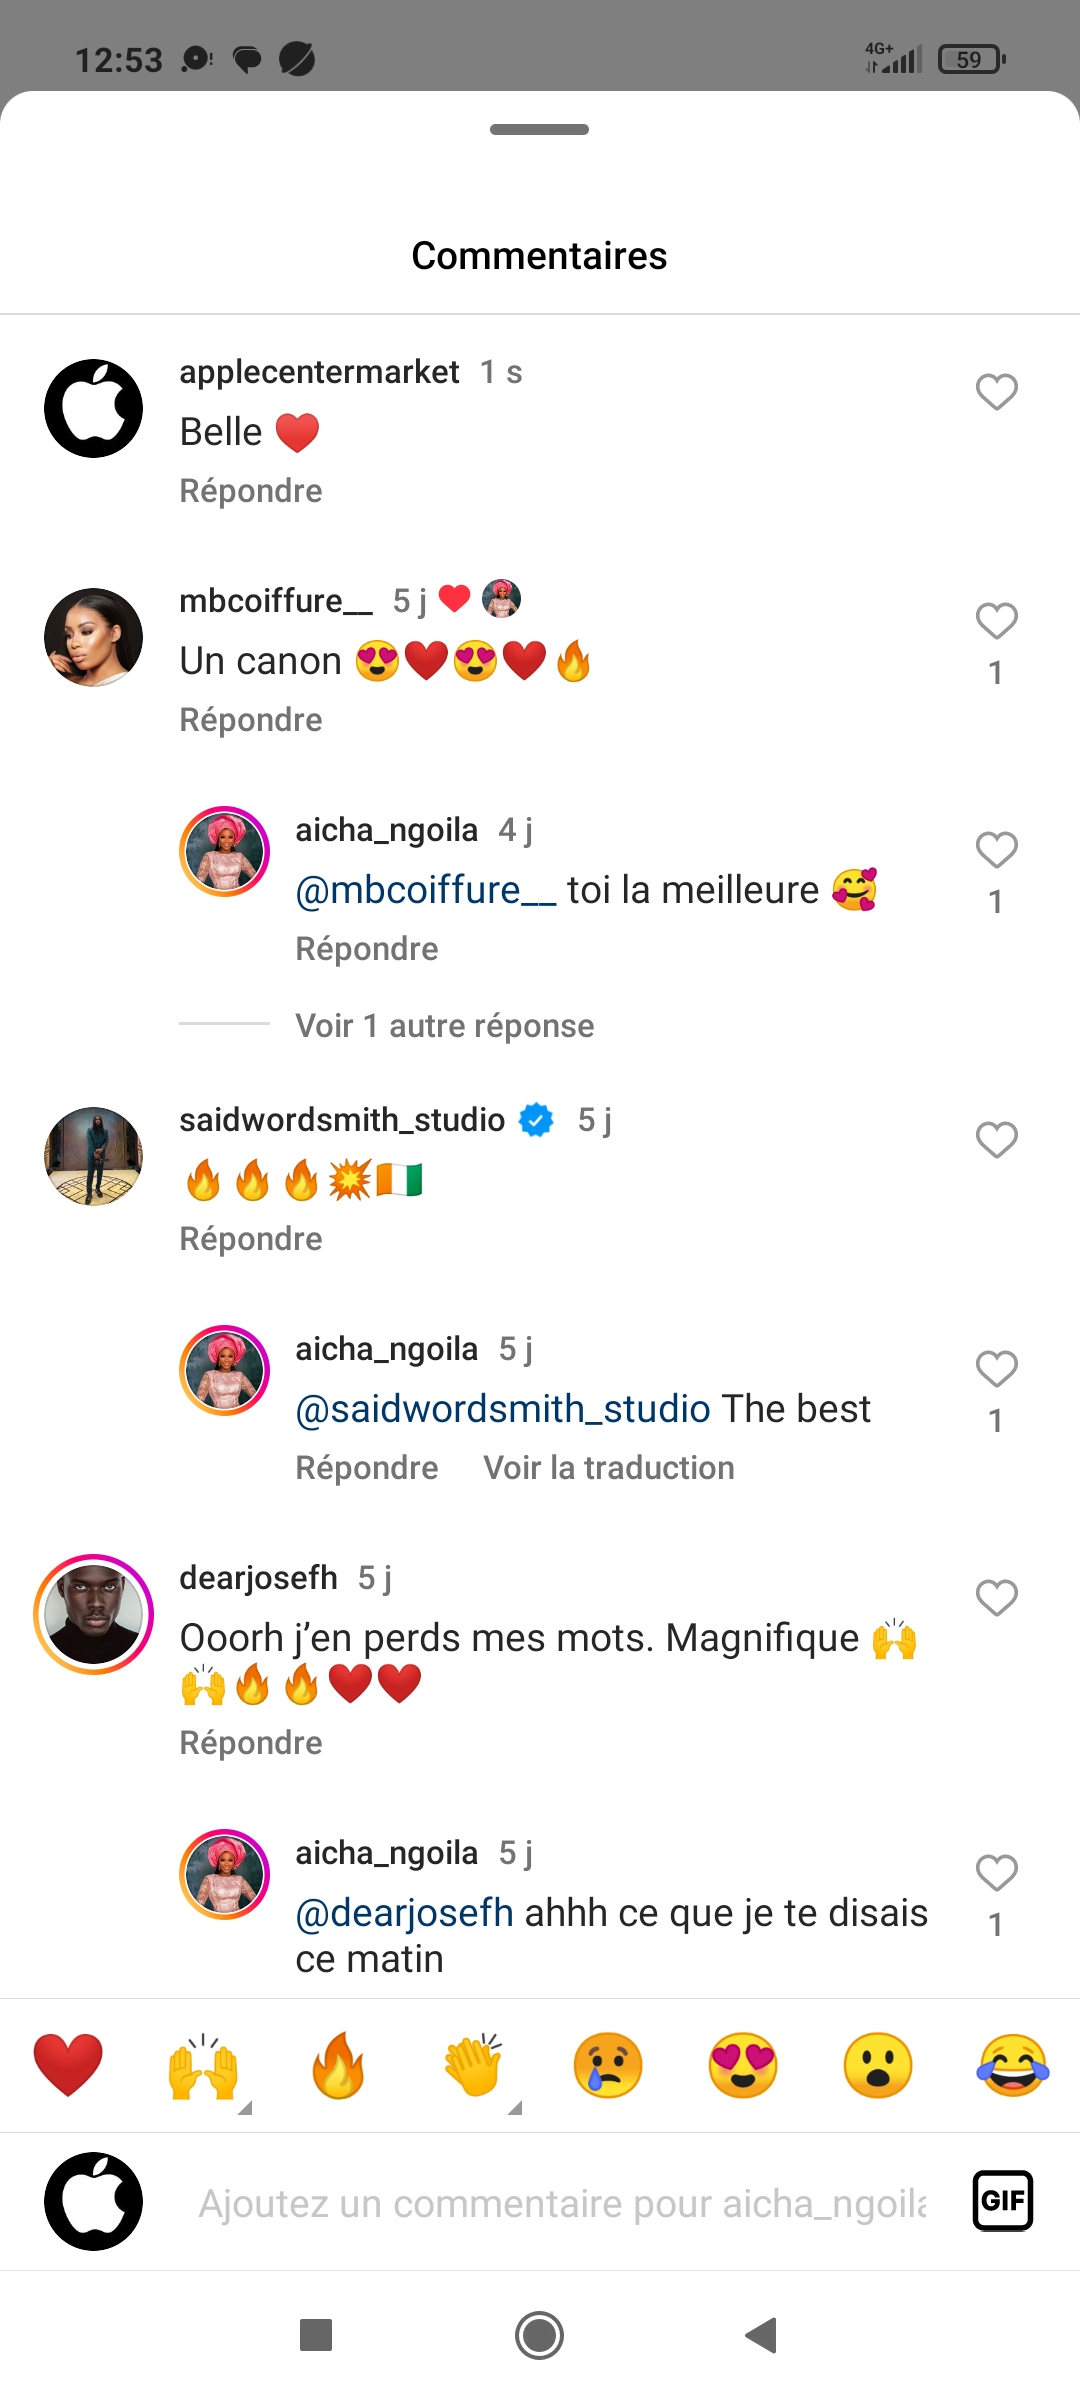Image resolution: width=1080 pixels, height=2400 pixels.
Task: Tap the surprised face quick-reaction emoji
Action: (x=878, y=2065)
